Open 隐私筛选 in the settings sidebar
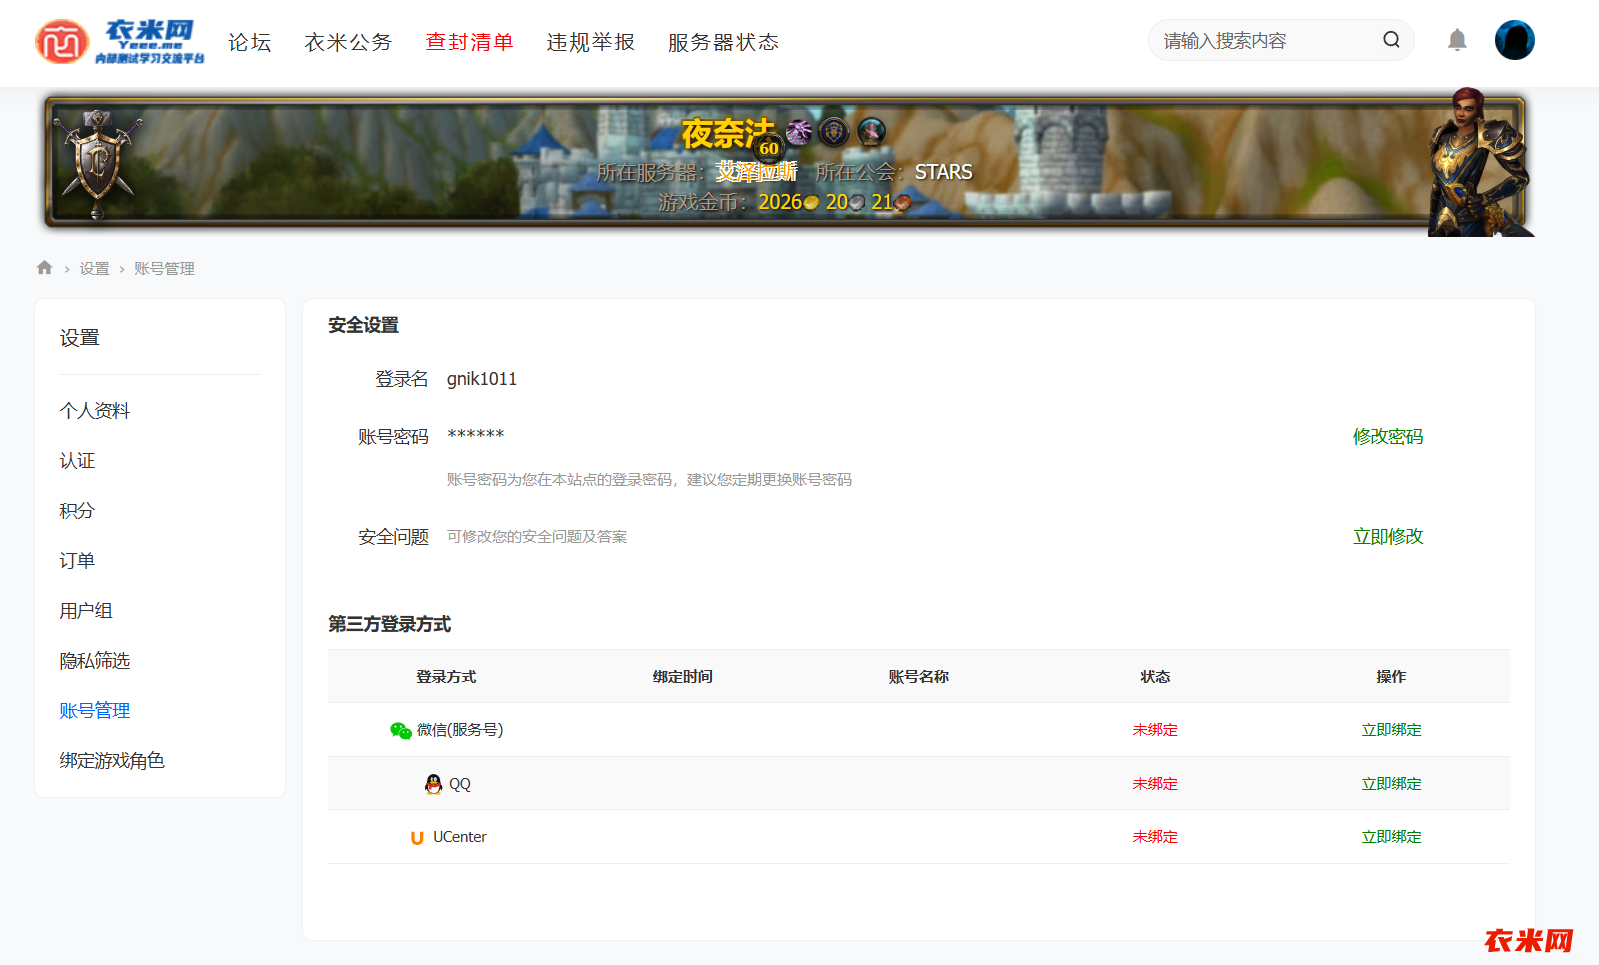Viewport: 1599px width, 965px height. (x=95, y=661)
